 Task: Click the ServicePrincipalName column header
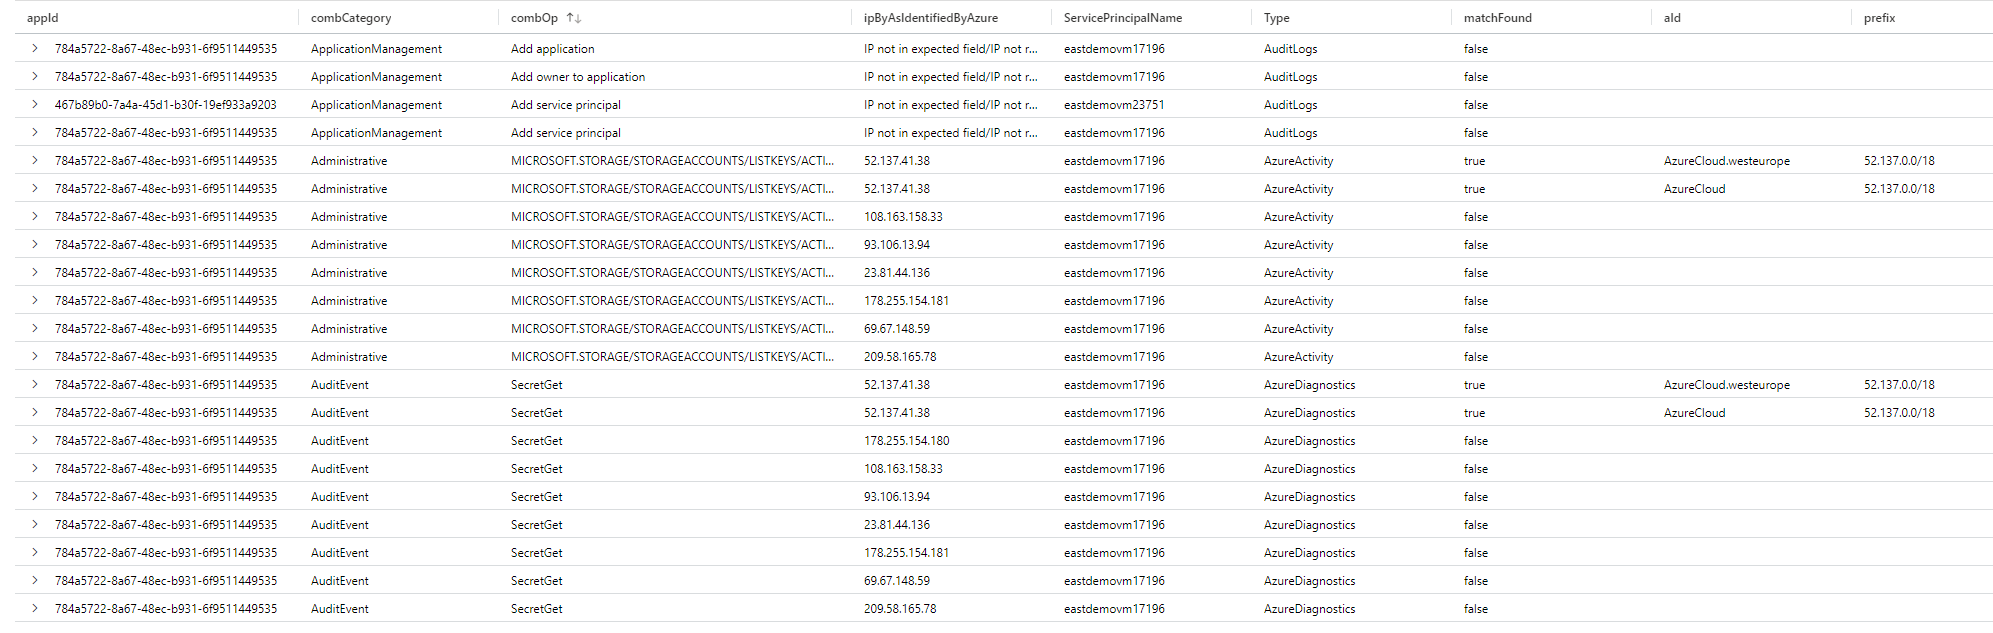(1122, 18)
